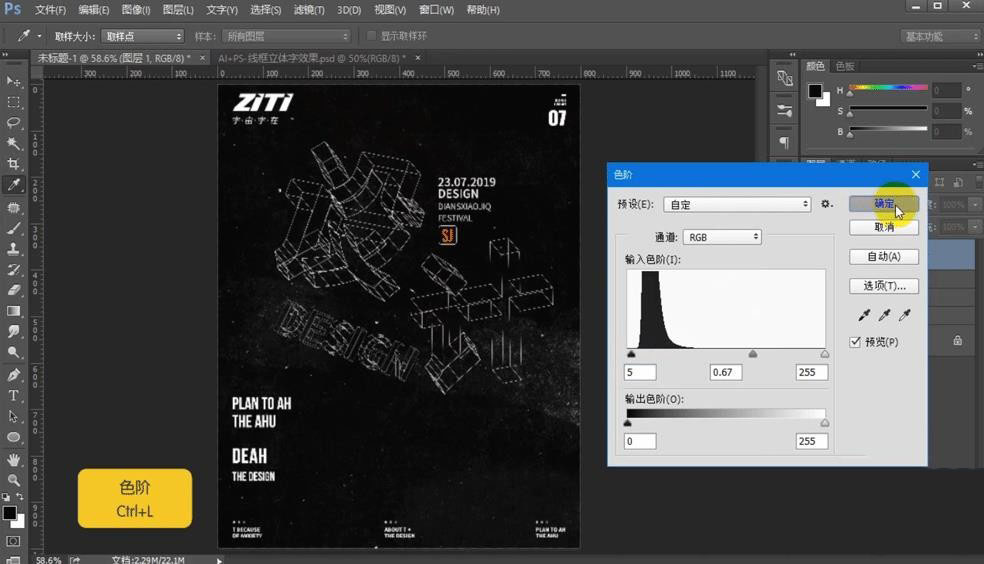Select the Ellipse shape tool
984x564 pixels.
point(13,437)
